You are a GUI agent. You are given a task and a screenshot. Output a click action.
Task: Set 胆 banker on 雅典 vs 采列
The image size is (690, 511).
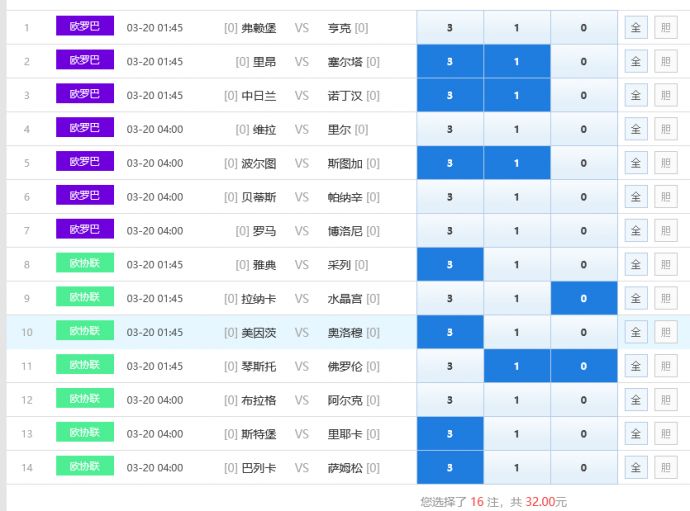[664, 265]
